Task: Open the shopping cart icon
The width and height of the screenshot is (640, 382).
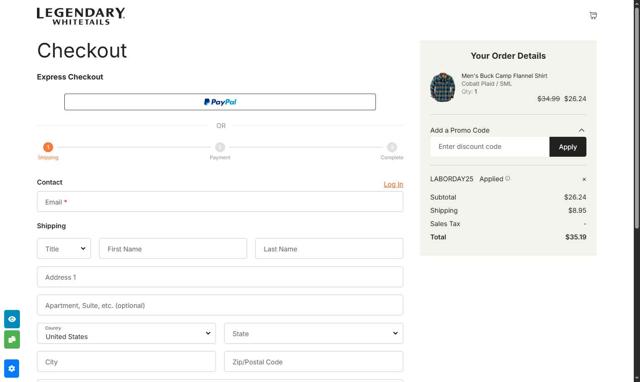Action: [593, 16]
